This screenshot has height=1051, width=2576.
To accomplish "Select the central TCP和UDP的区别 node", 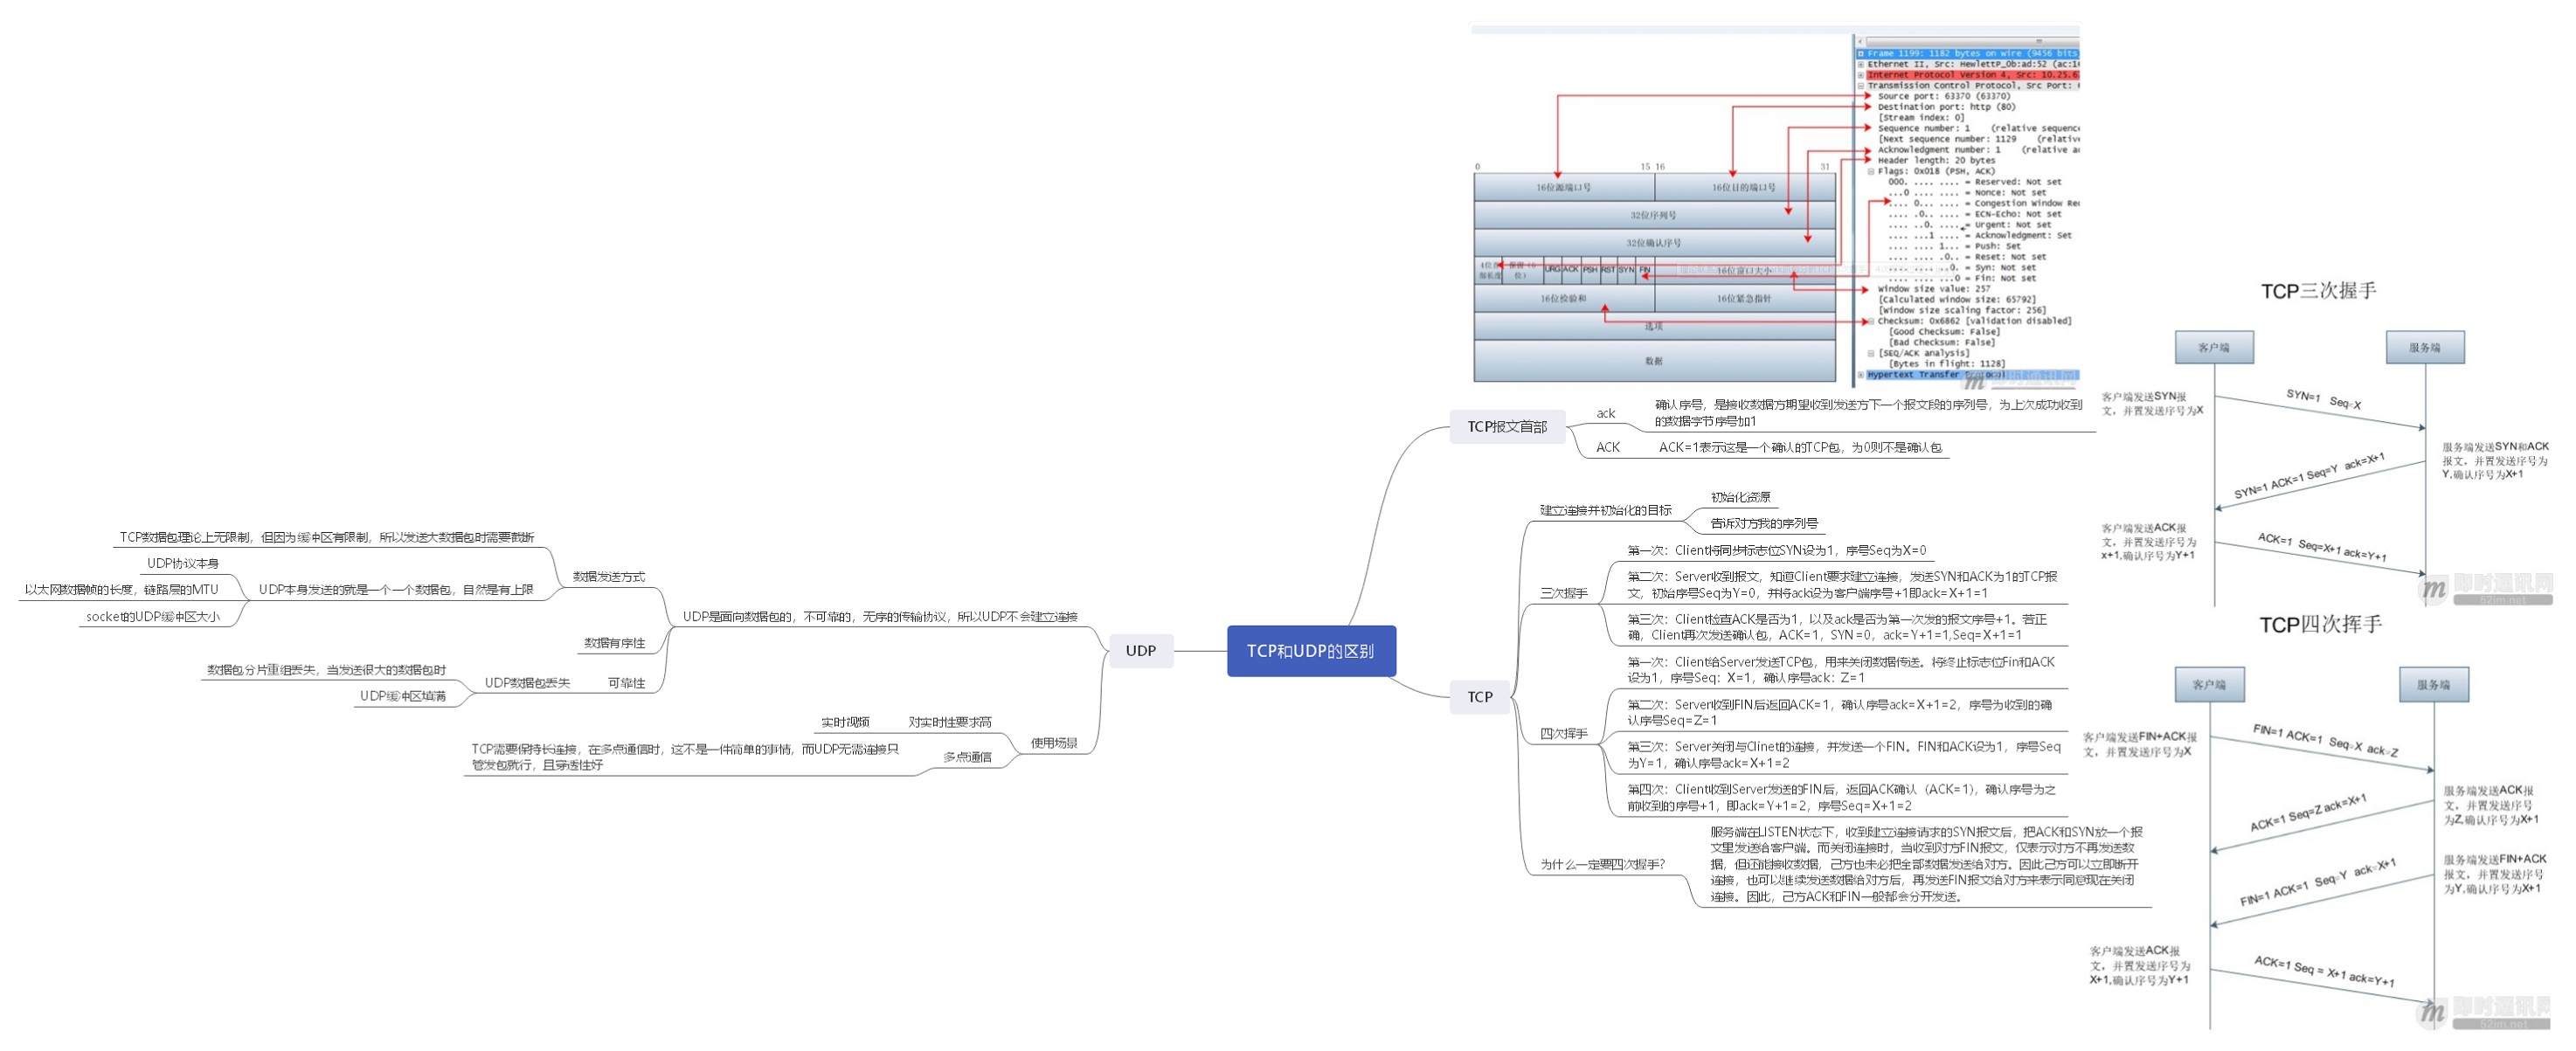I will [1310, 651].
